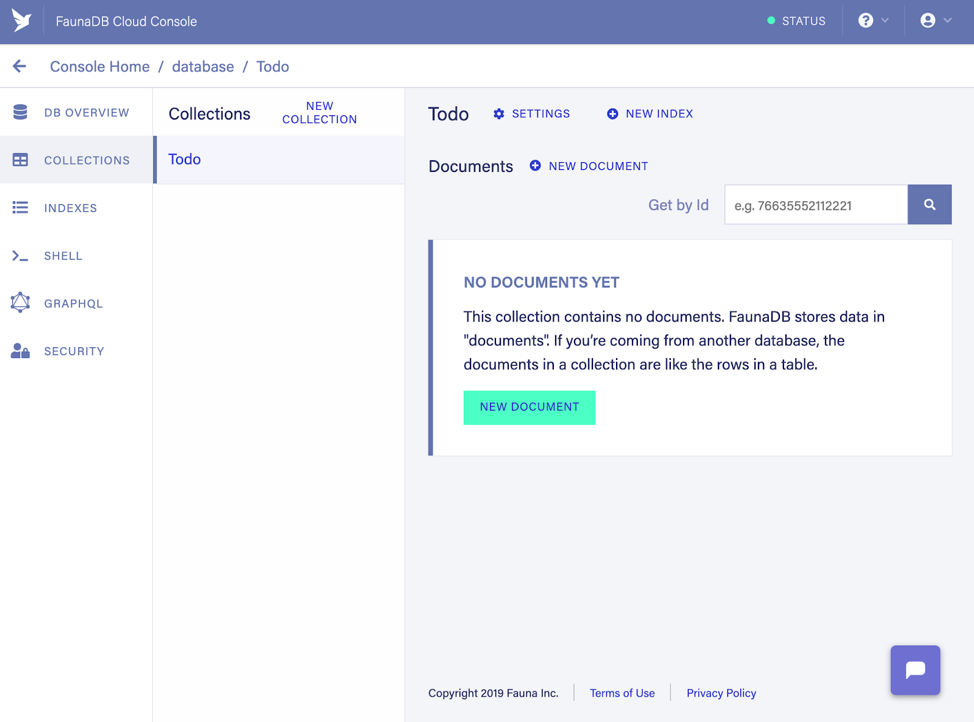Select Todo in collections list
974x722 pixels.
pos(280,160)
